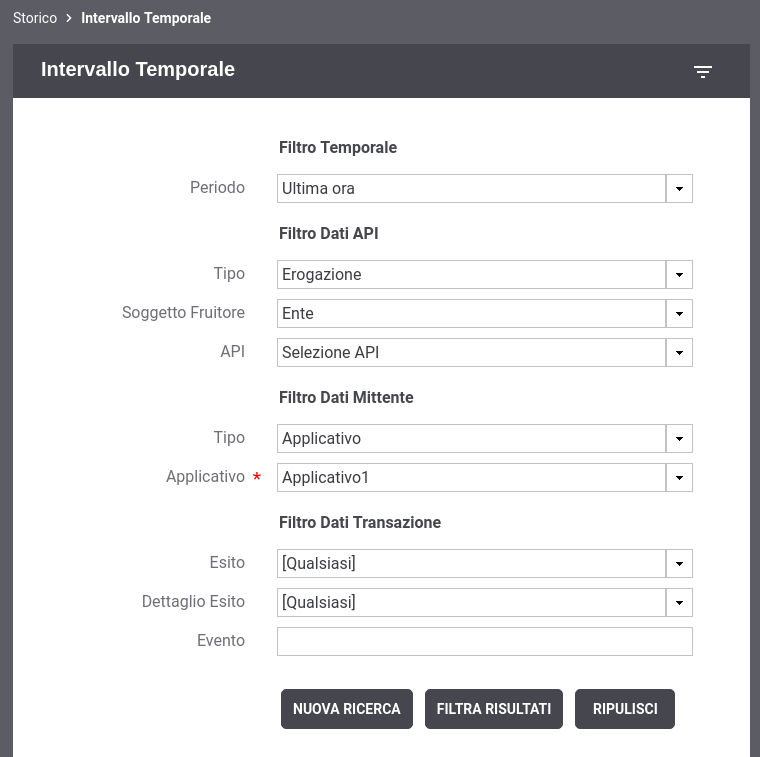Screen dimensions: 760x757
Task: Click the NUOVA RICERCA button
Action: click(x=347, y=709)
